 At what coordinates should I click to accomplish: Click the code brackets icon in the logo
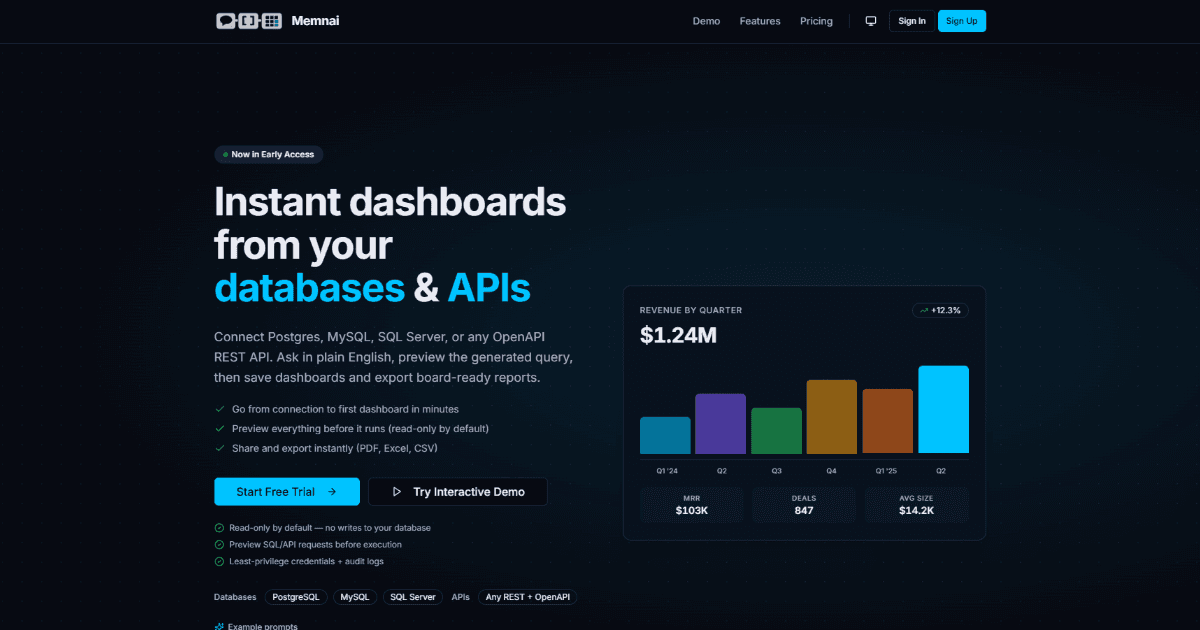click(248, 19)
